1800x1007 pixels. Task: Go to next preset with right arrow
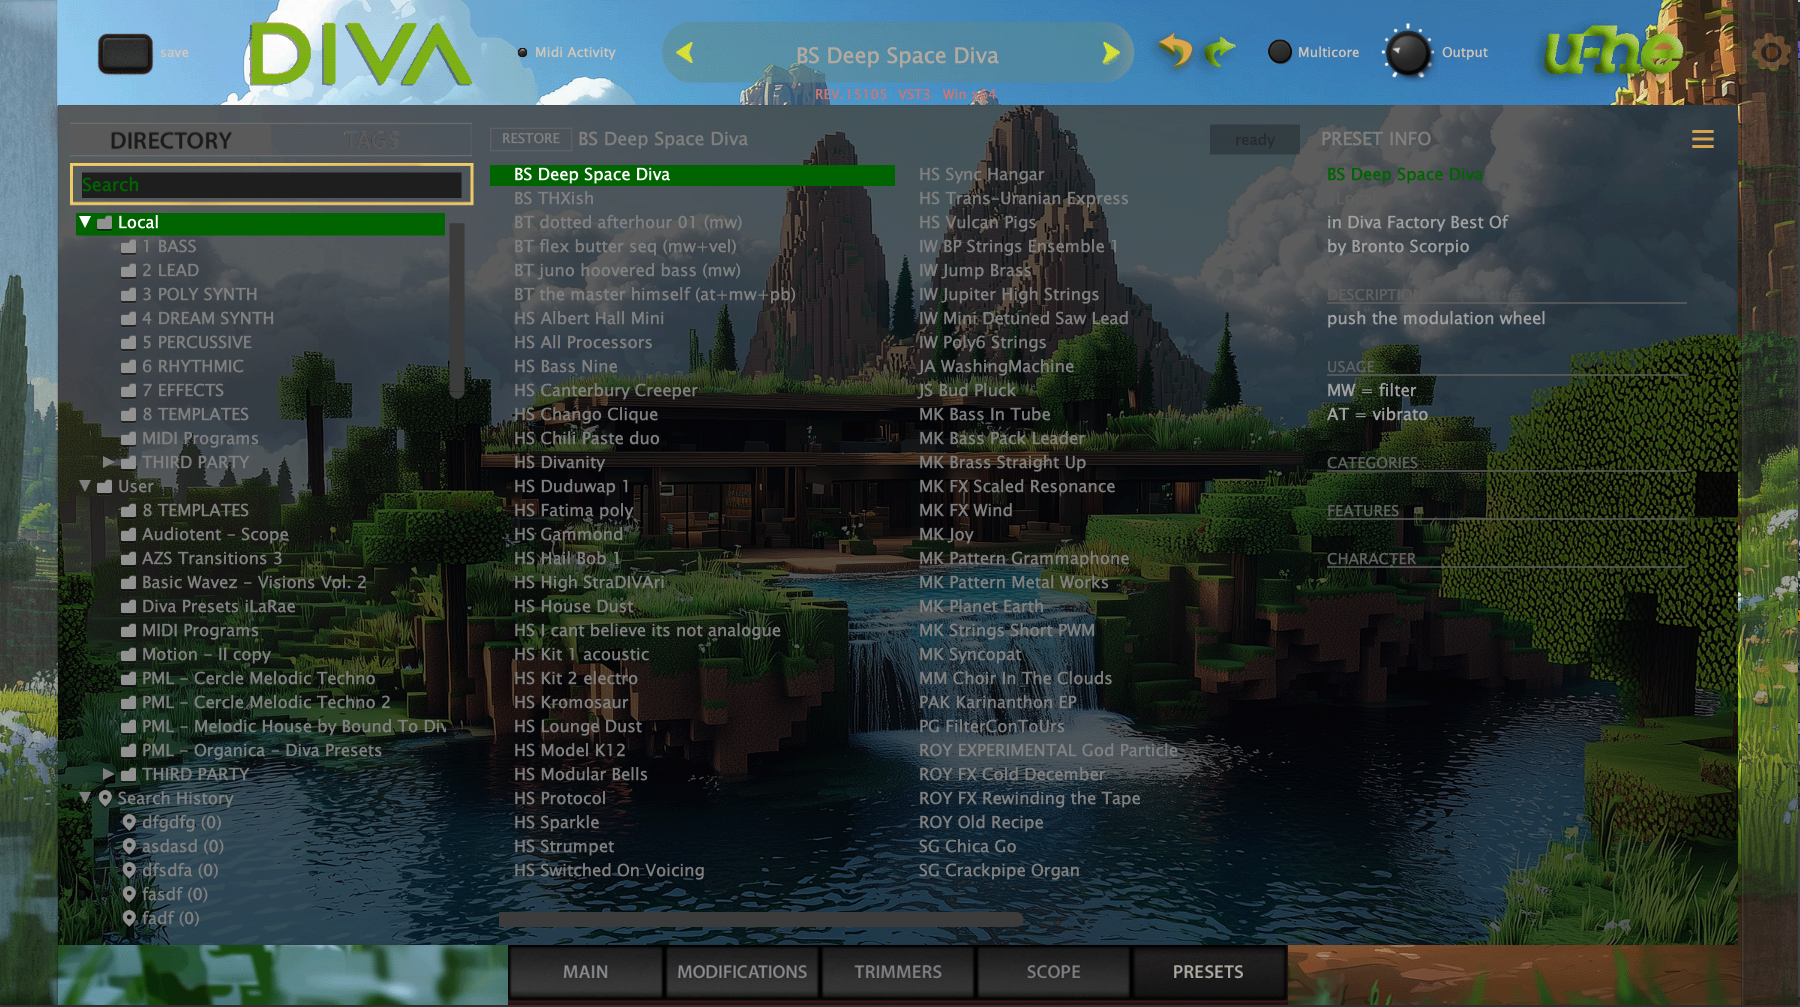tap(1110, 52)
